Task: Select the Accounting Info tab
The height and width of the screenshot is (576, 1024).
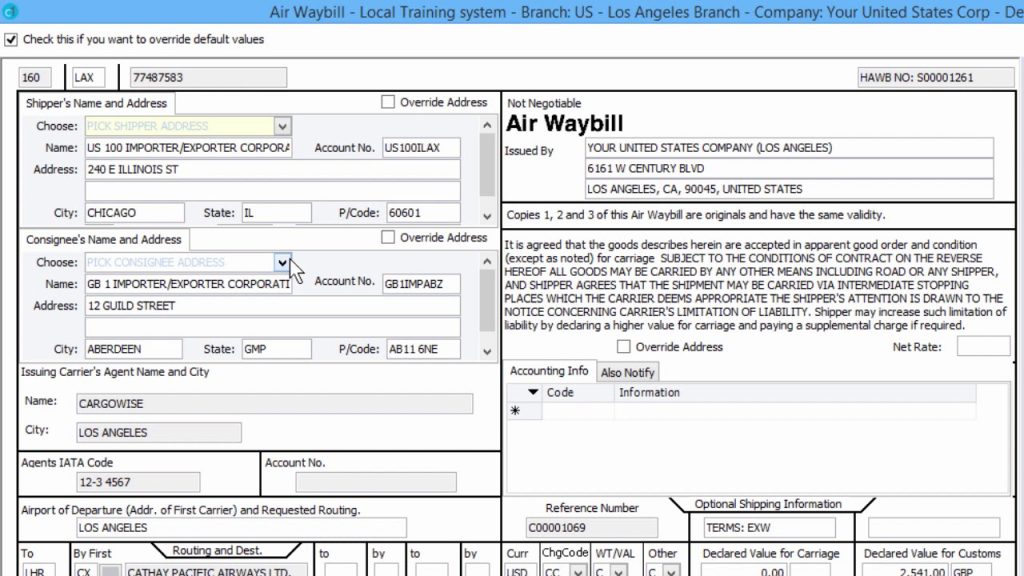Action: (548, 370)
